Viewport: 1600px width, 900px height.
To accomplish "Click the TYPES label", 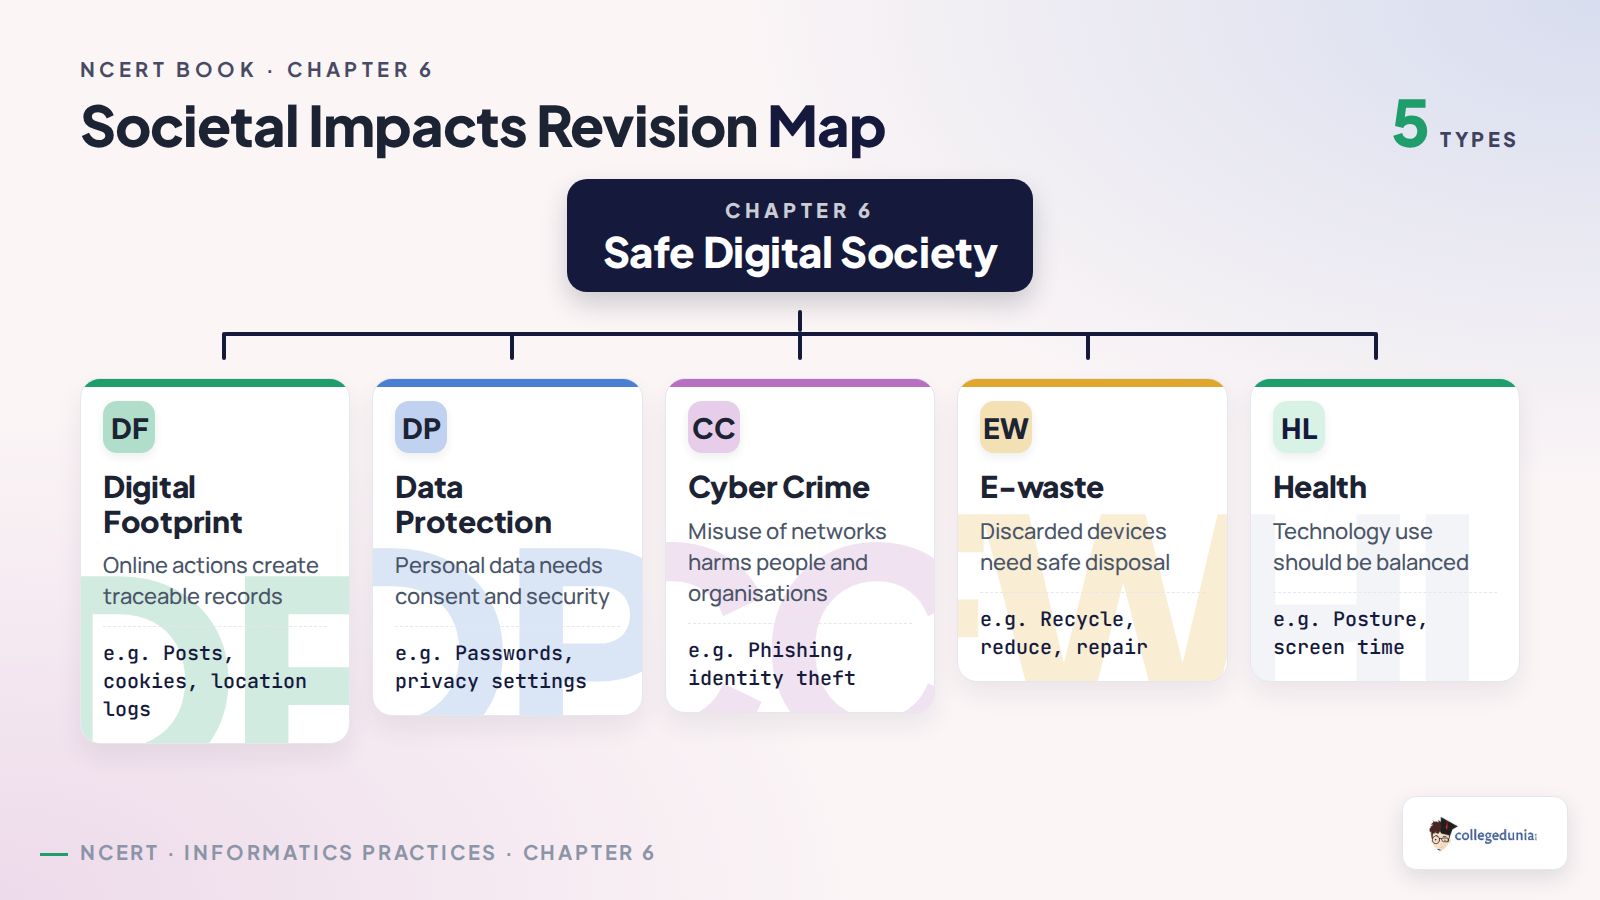I will [x=1478, y=140].
